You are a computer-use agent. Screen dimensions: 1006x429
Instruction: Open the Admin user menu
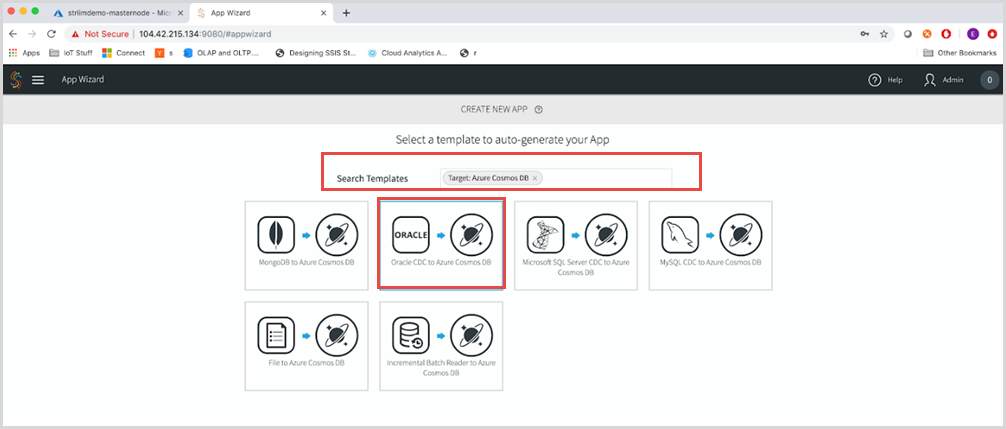tap(944, 80)
